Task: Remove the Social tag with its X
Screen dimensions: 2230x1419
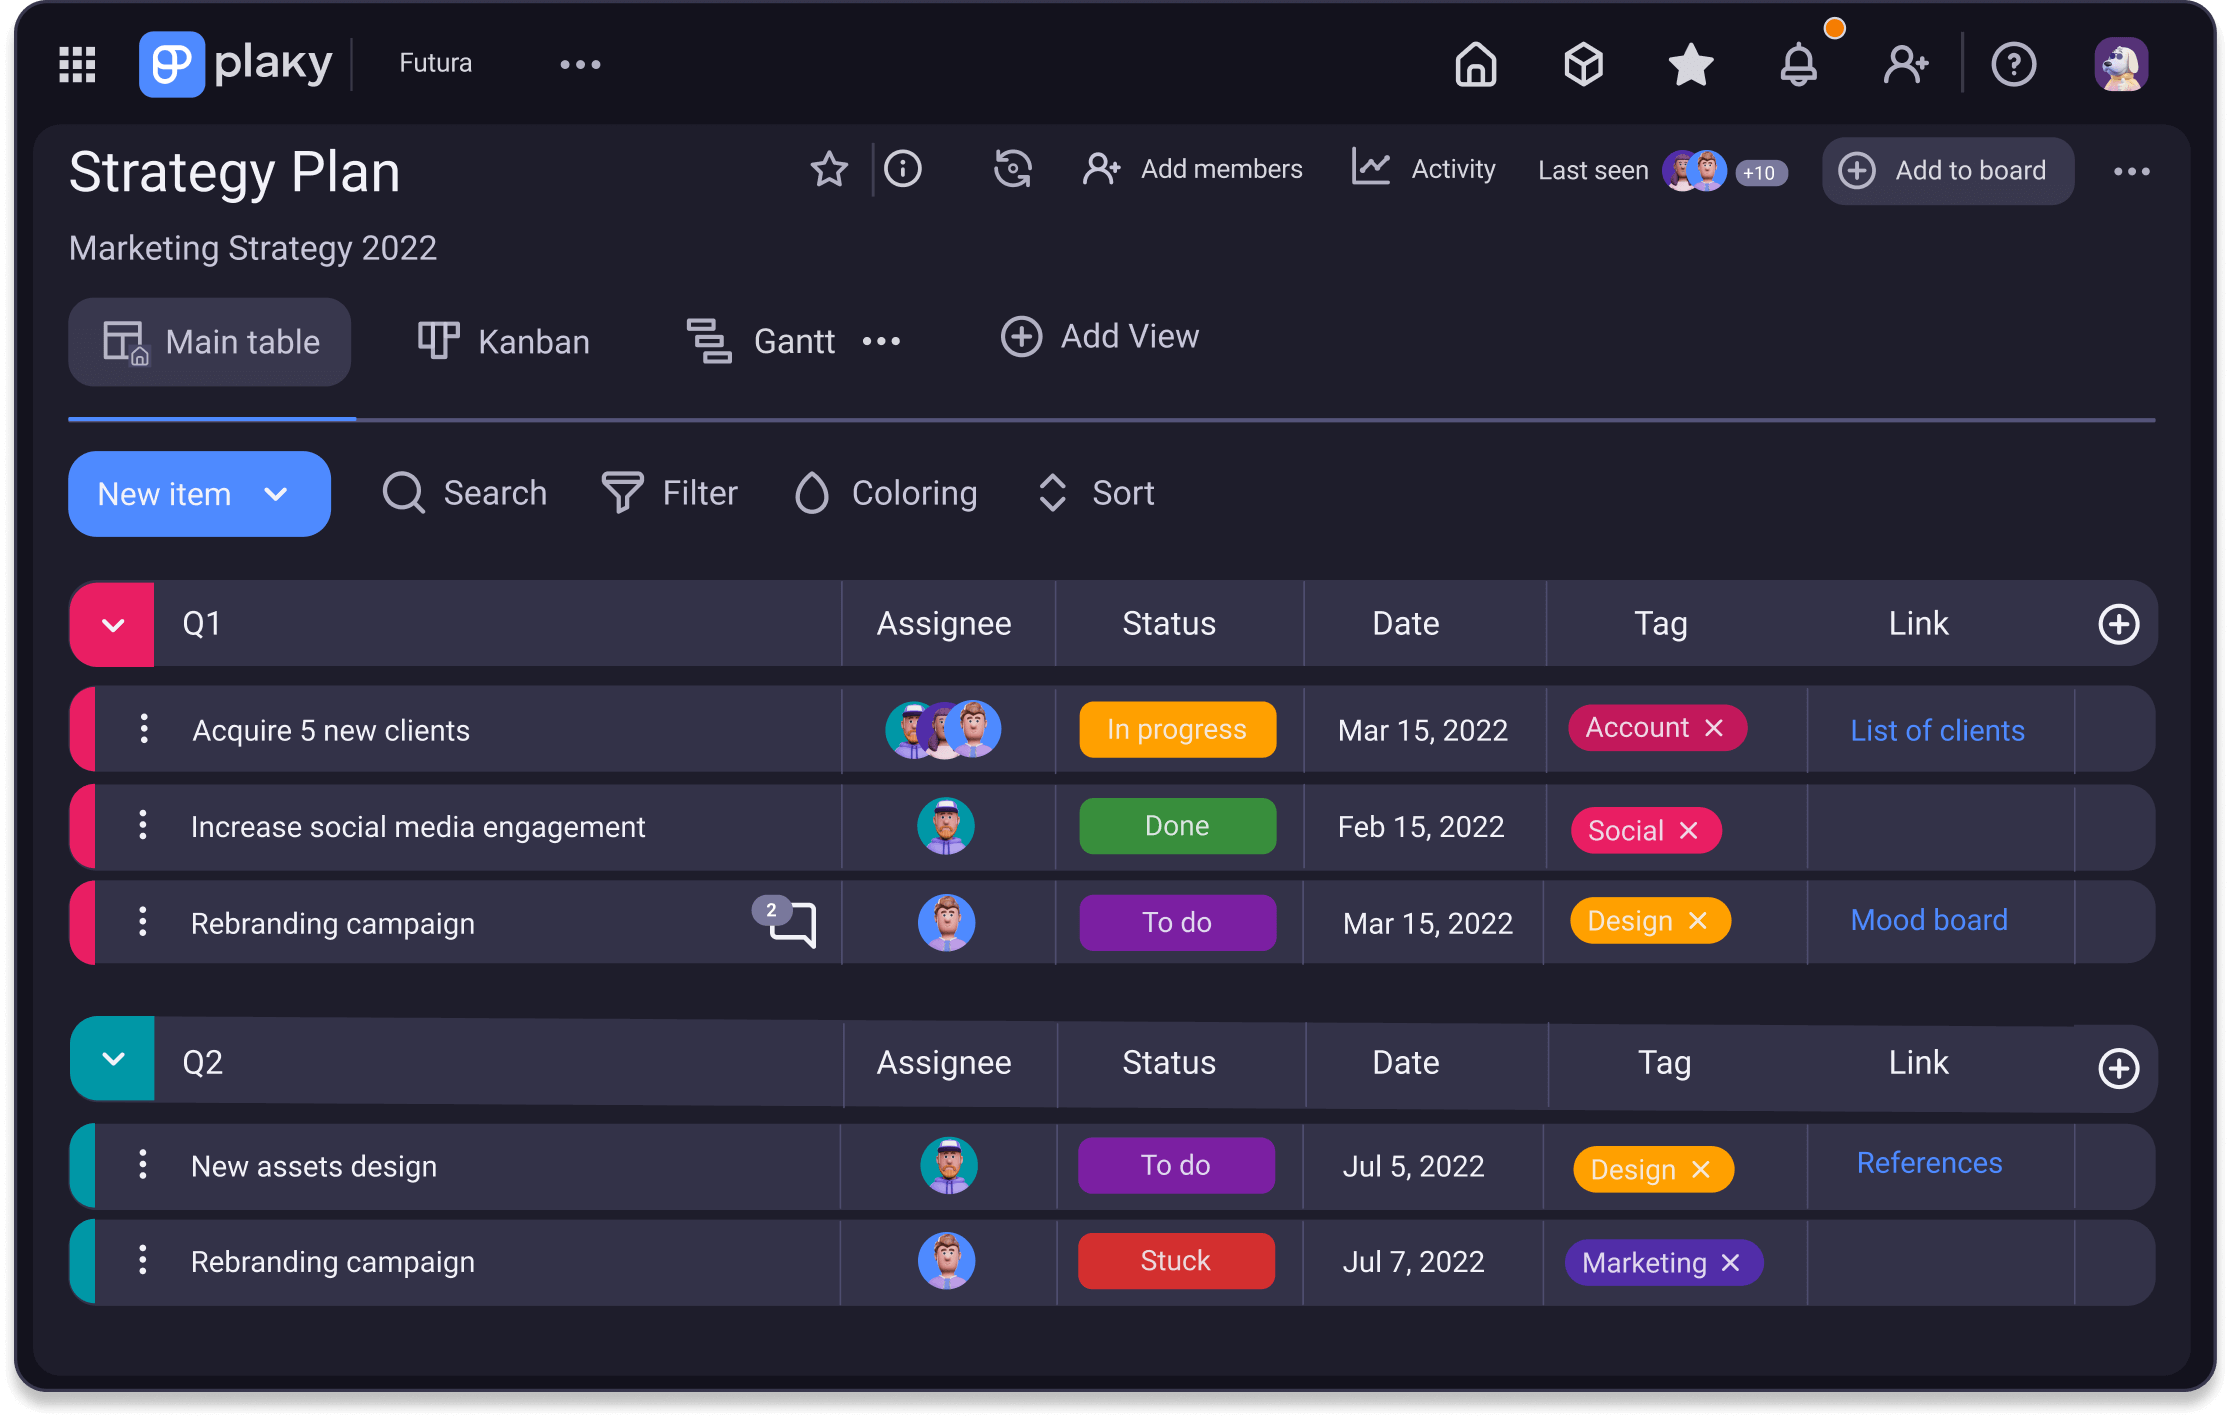Action: point(1690,830)
